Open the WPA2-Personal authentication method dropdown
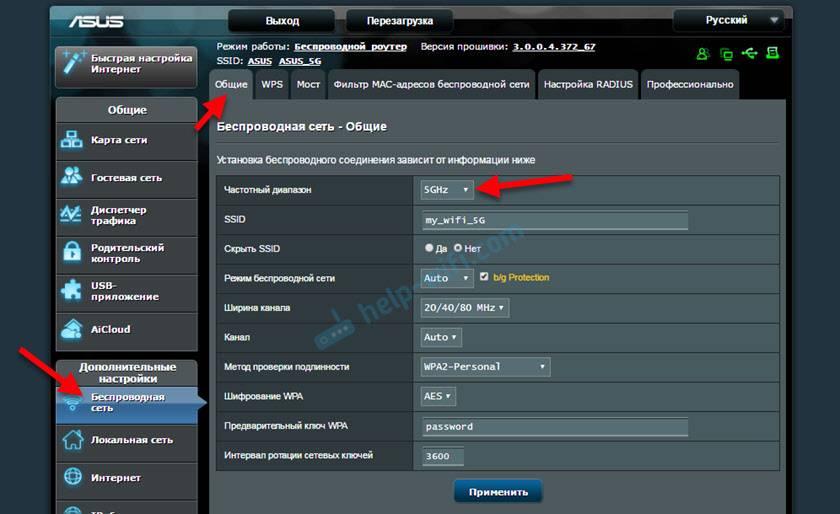 click(485, 367)
